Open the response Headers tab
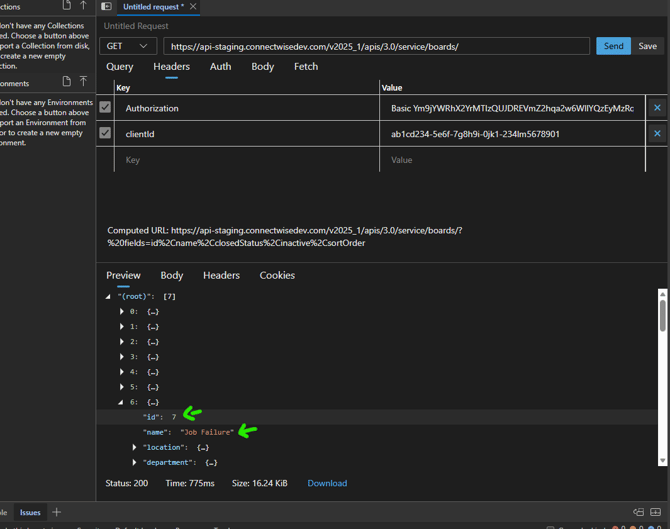Viewport: 670px width, 529px height. pyautogui.click(x=221, y=275)
